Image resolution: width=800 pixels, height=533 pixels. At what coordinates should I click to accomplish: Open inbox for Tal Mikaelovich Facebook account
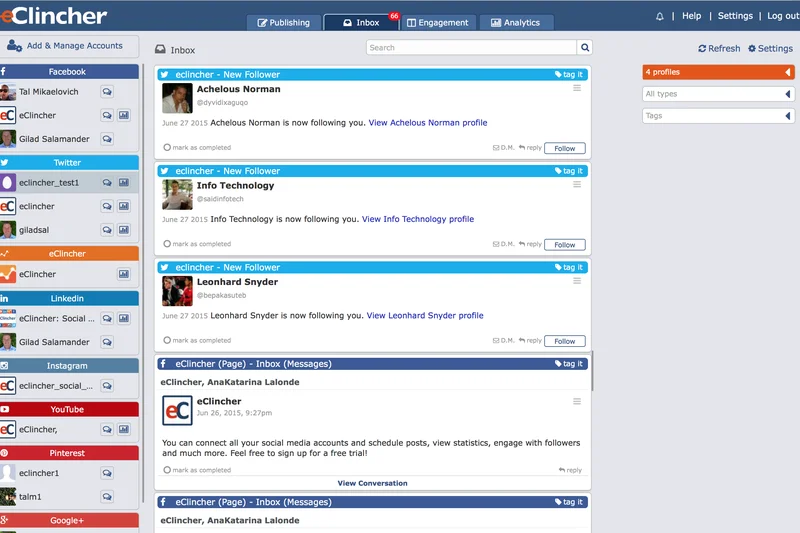point(107,92)
